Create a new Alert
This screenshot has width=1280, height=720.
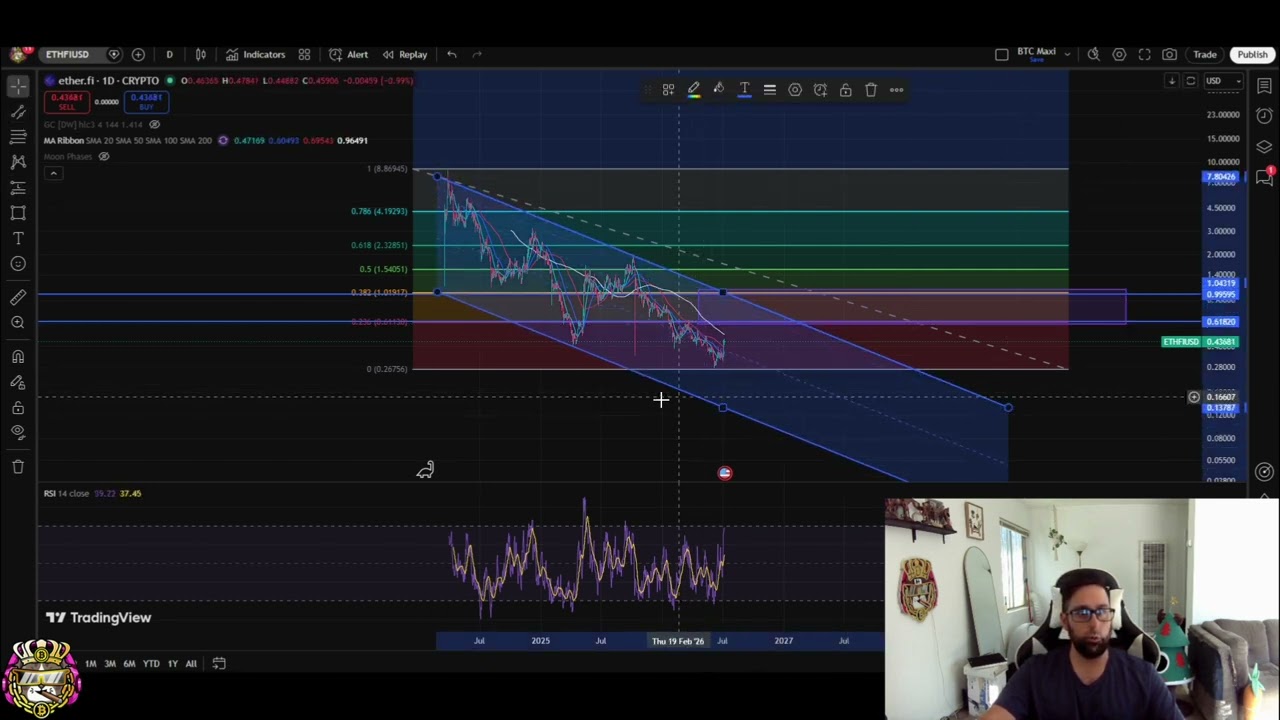coord(348,54)
